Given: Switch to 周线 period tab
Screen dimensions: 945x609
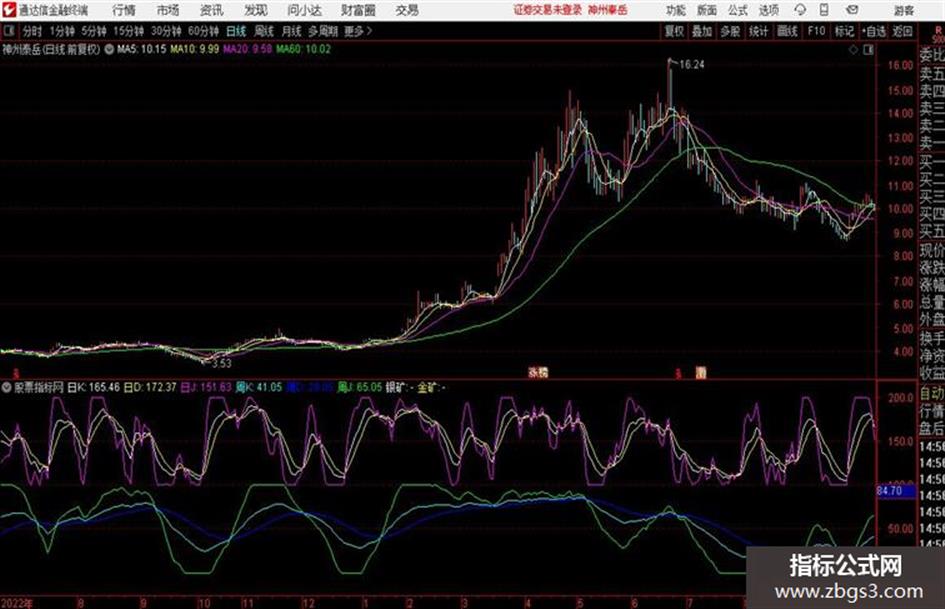Looking at the screenshot, I should pos(264,31).
